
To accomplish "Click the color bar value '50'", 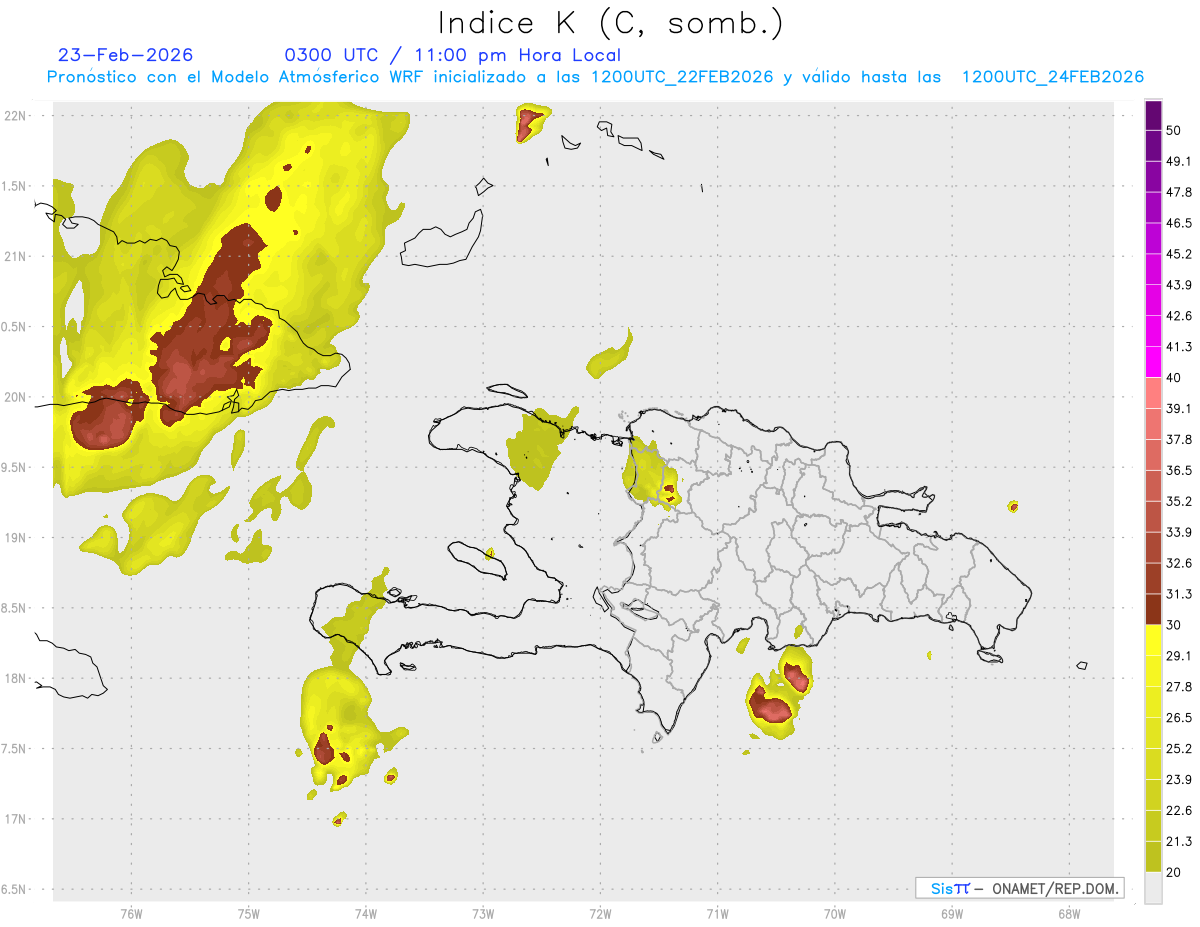I will (1174, 130).
